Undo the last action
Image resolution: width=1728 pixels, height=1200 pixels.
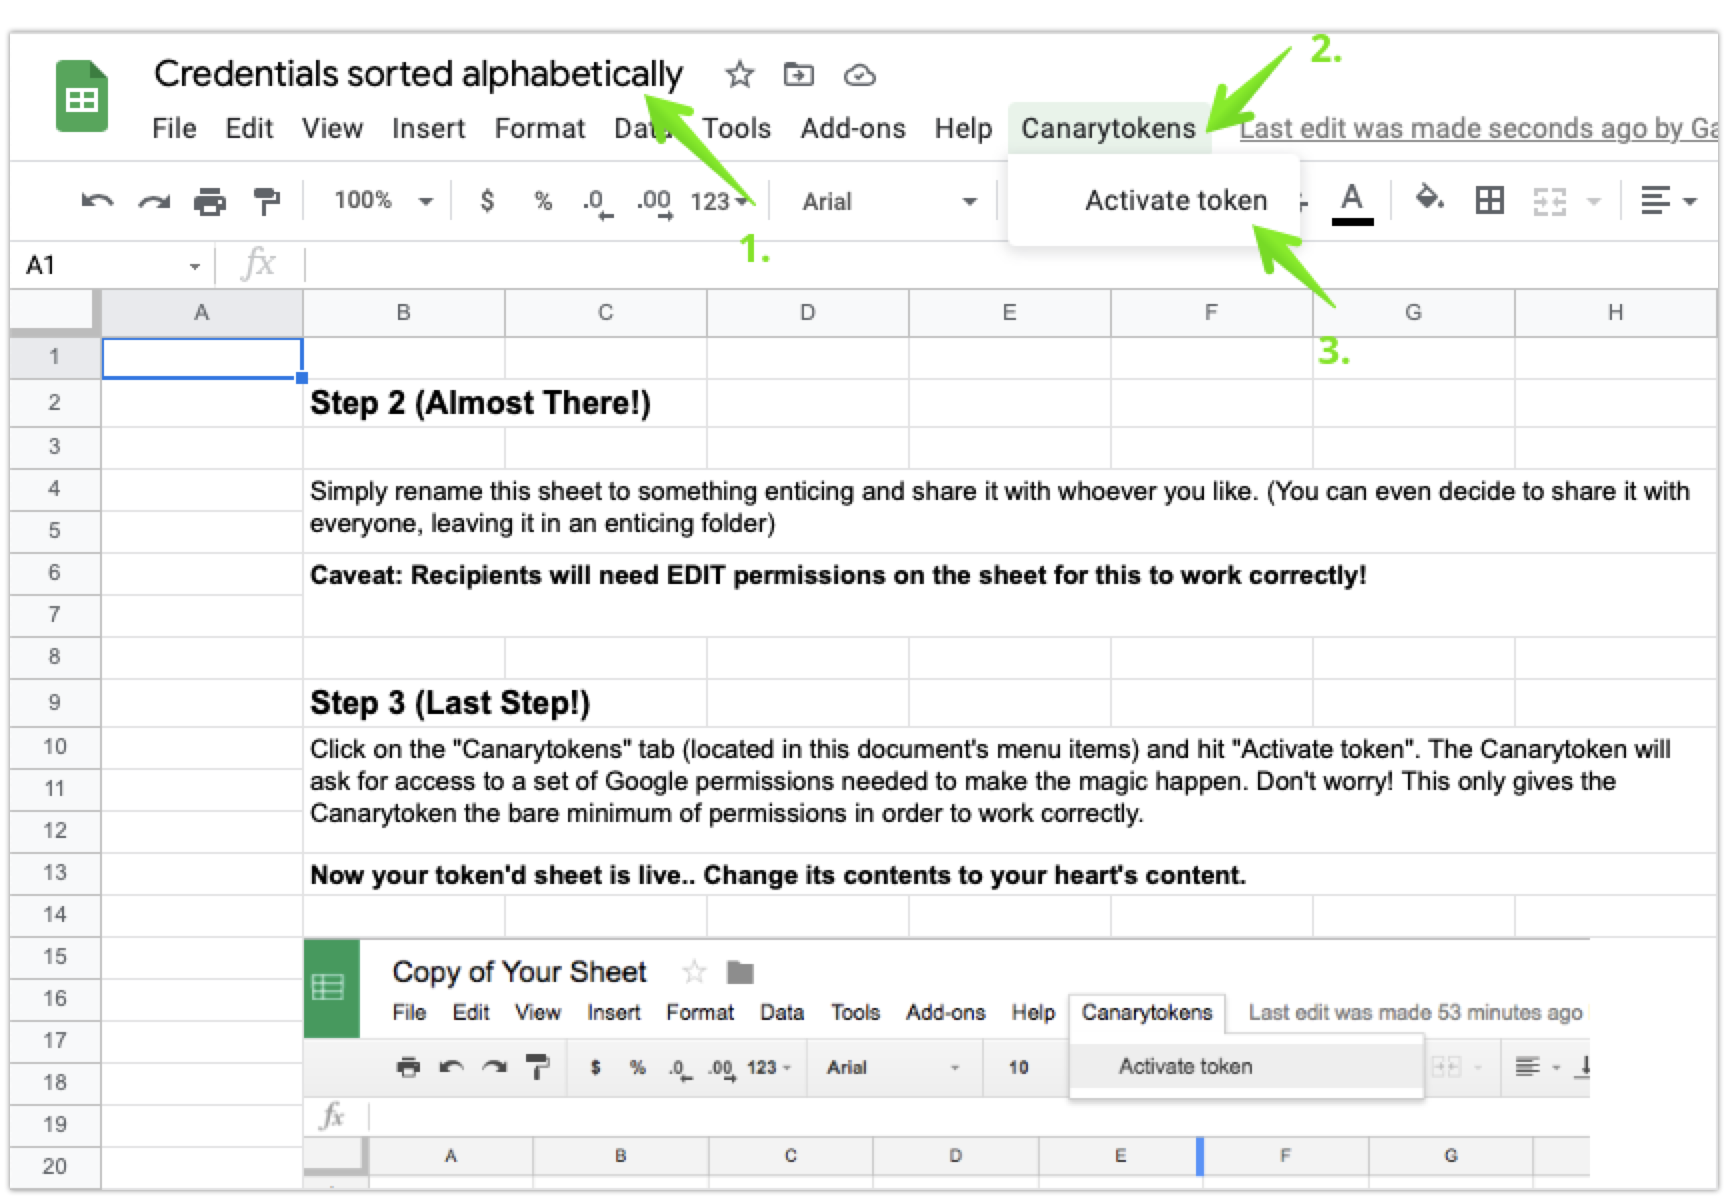[97, 201]
